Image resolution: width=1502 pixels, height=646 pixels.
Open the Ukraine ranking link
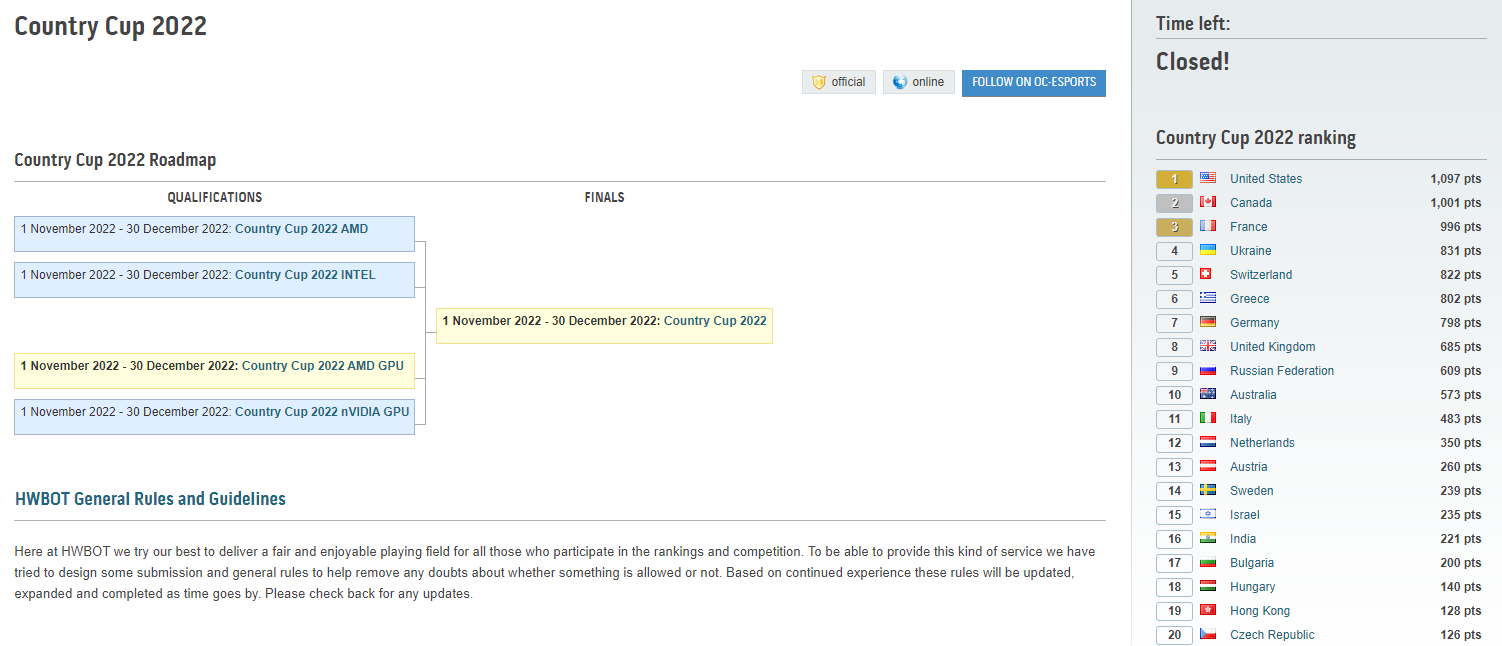(x=1251, y=251)
